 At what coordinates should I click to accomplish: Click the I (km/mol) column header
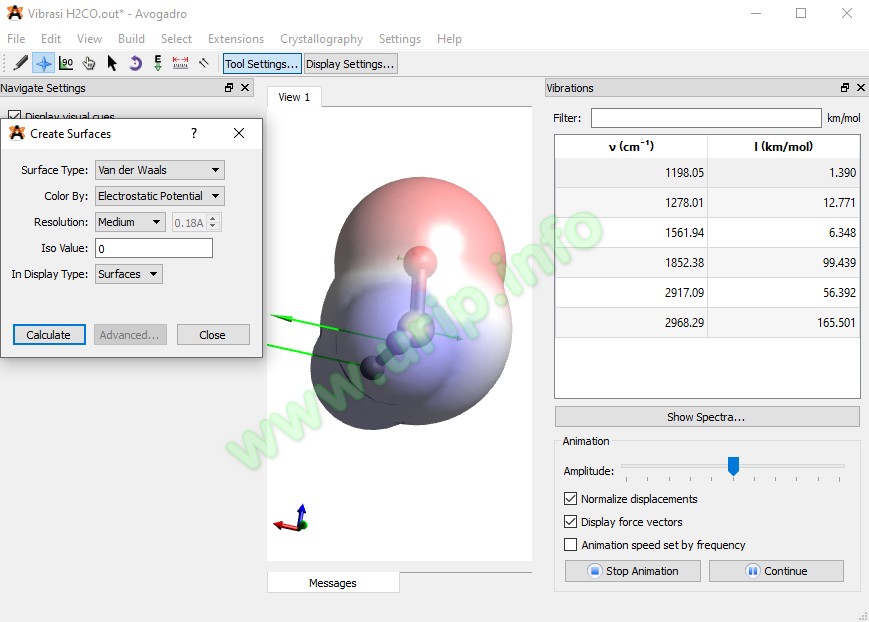[784, 146]
